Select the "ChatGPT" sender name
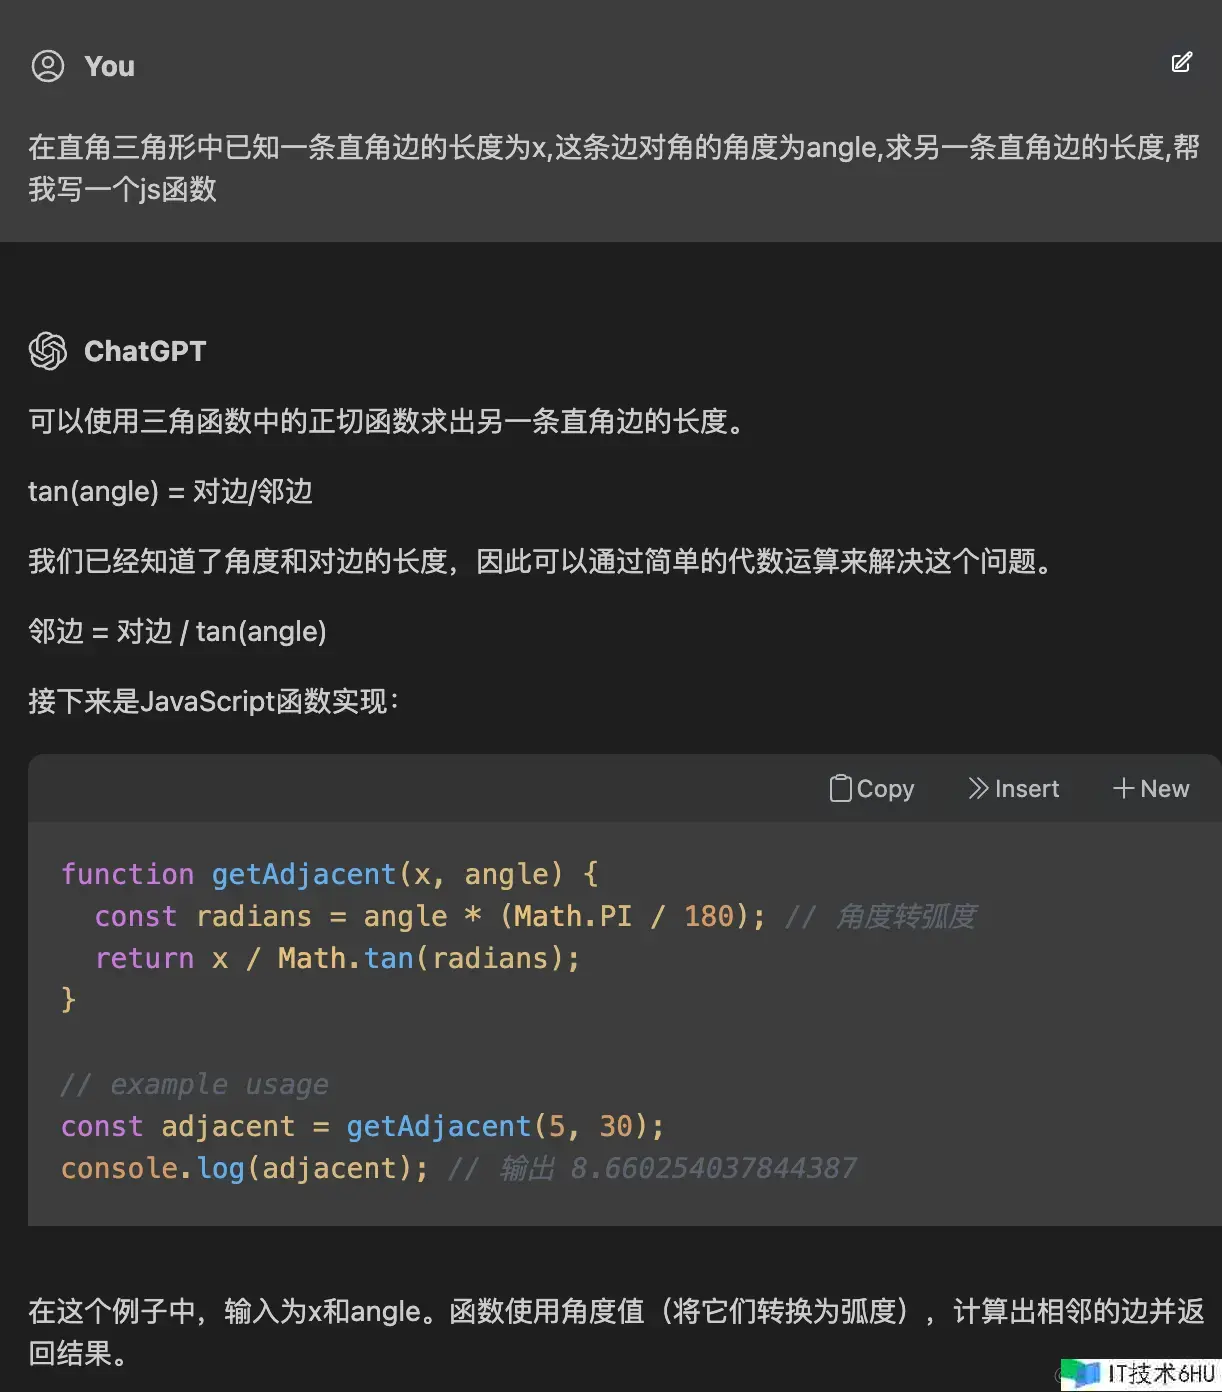 (145, 351)
